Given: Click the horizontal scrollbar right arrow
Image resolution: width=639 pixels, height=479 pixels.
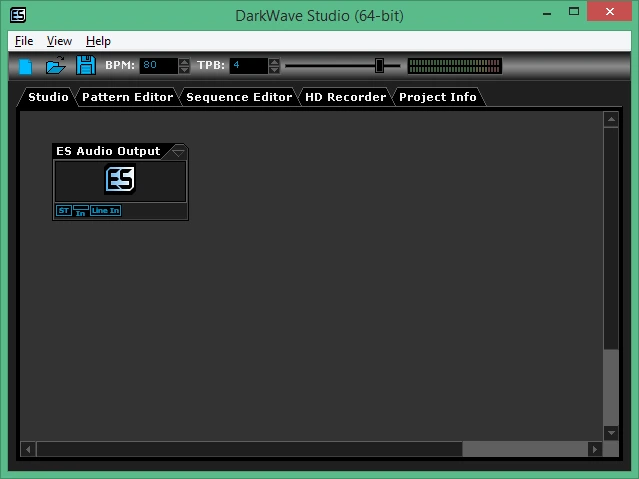Looking at the screenshot, I should coord(595,449).
